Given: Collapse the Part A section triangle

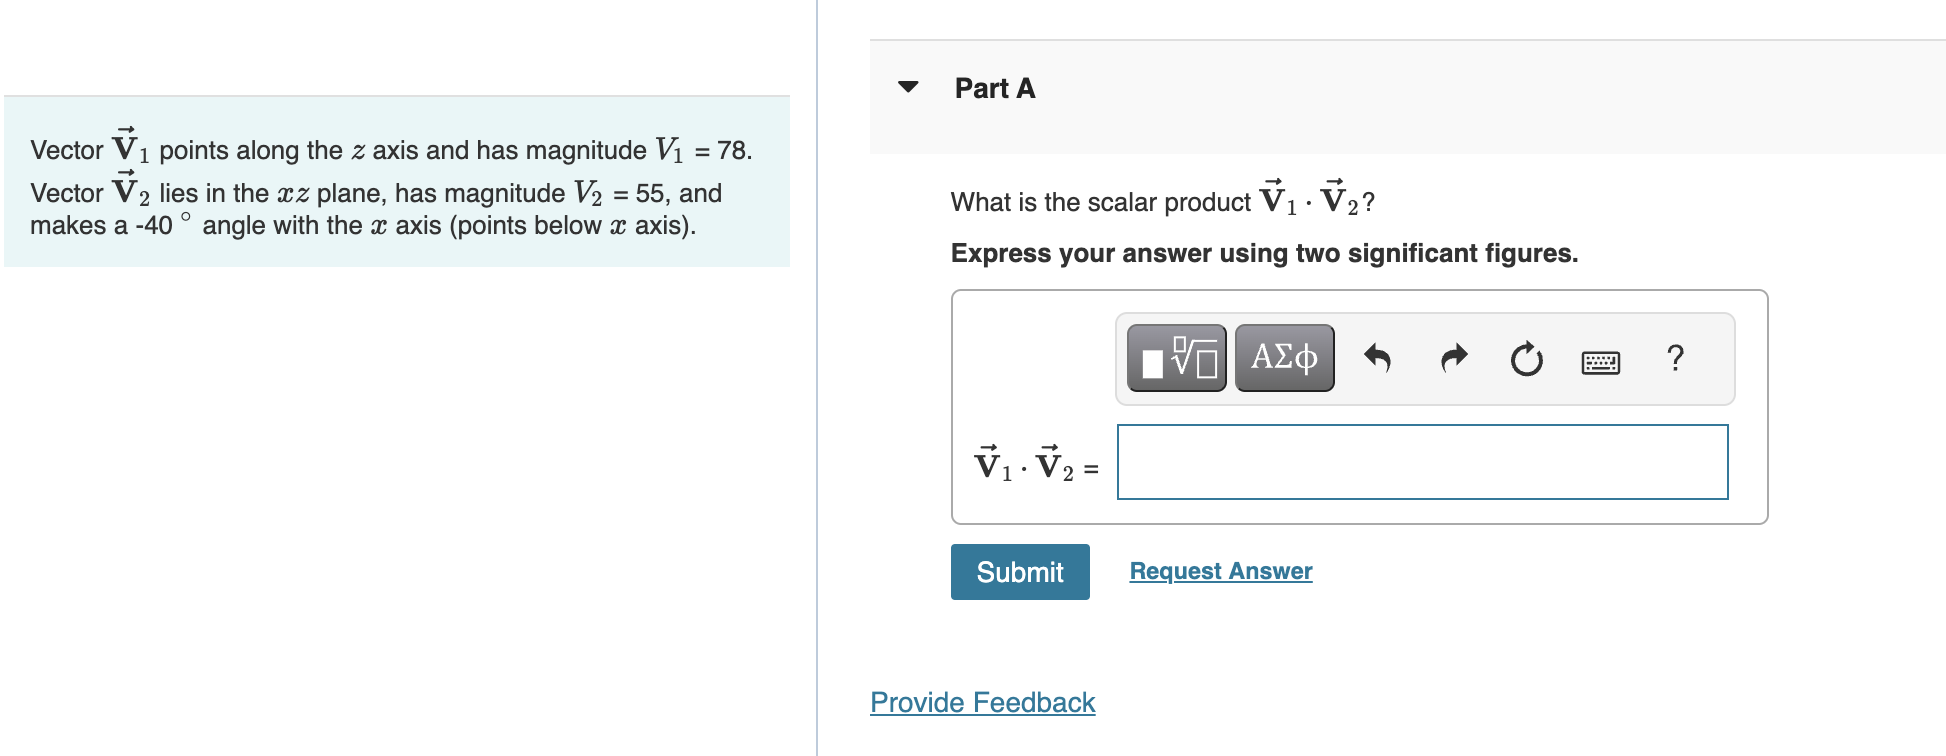Looking at the screenshot, I should coord(908,88).
